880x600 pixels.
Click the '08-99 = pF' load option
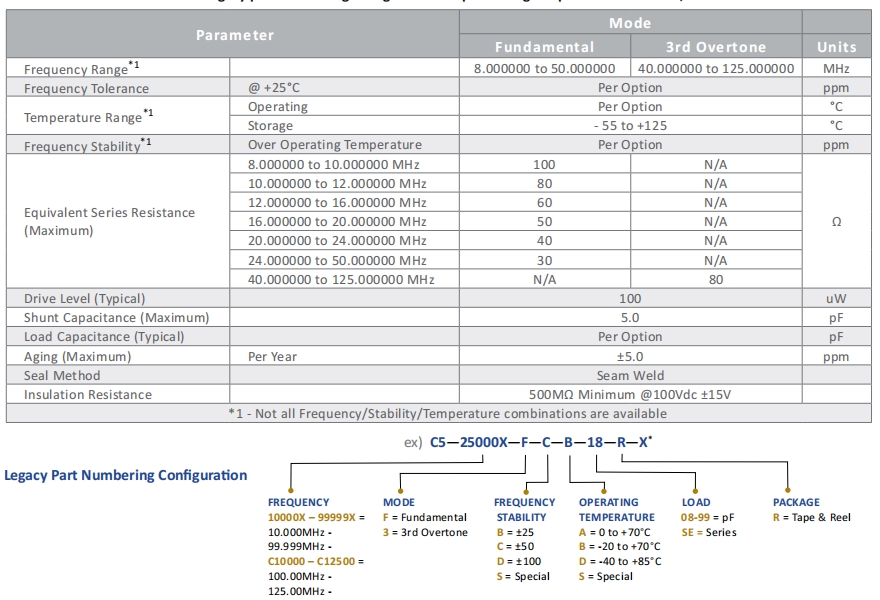[x=707, y=517]
